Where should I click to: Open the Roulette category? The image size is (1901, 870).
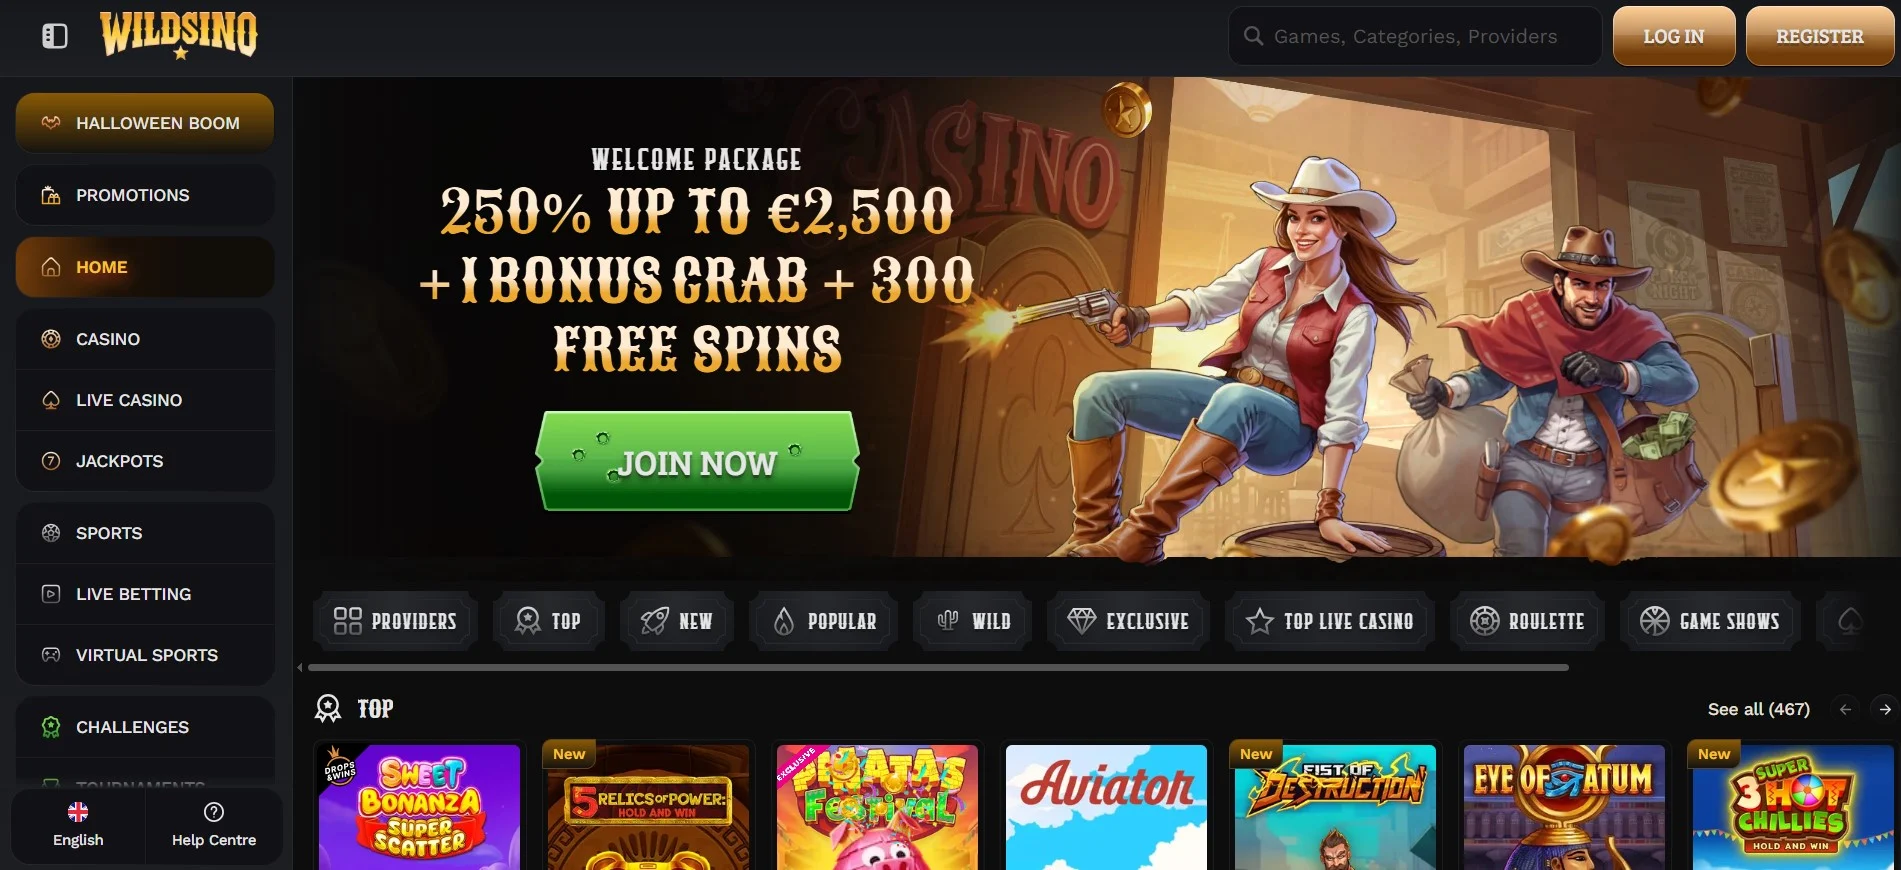pyautogui.click(x=1527, y=621)
